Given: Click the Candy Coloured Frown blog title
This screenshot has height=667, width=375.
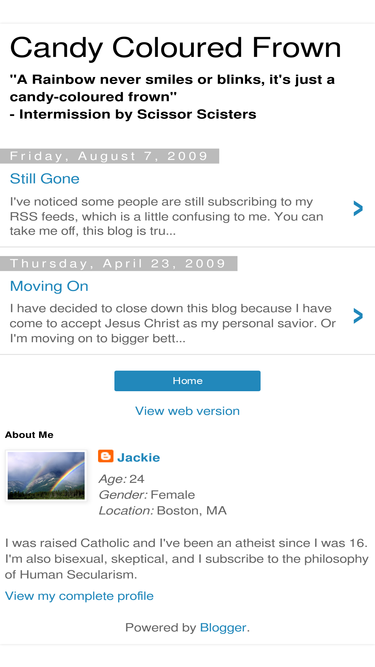Looking at the screenshot, I should (175, 47).
